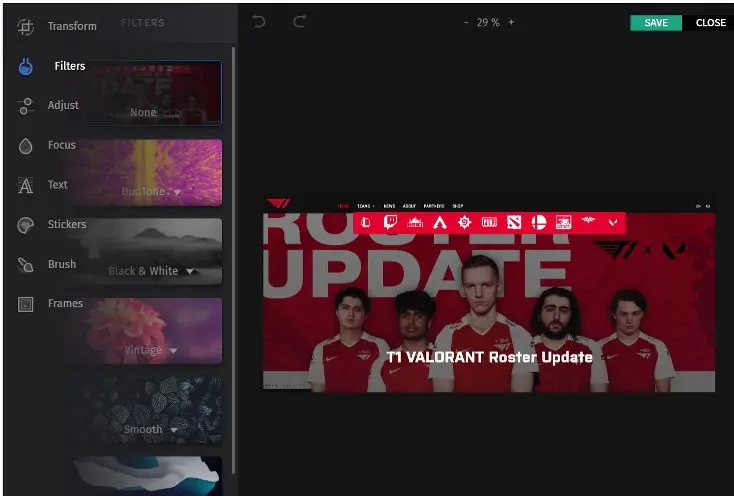The height and width of the screenshot is (496, 734).
Task: Select the Brush tool icon
Action: coord(26,265)
